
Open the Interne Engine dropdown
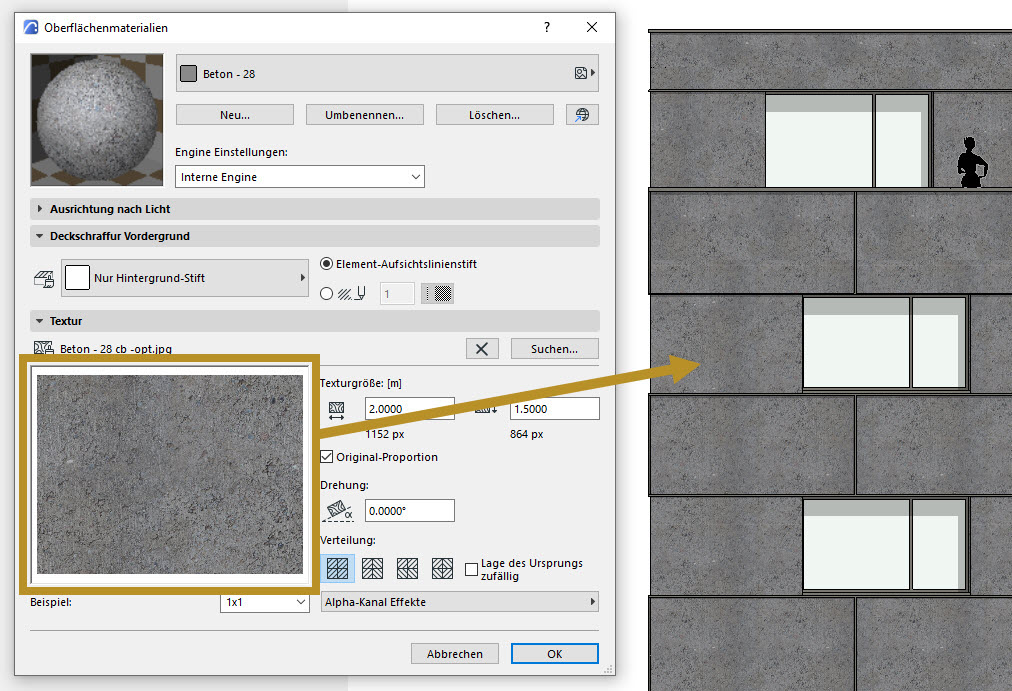299,177
